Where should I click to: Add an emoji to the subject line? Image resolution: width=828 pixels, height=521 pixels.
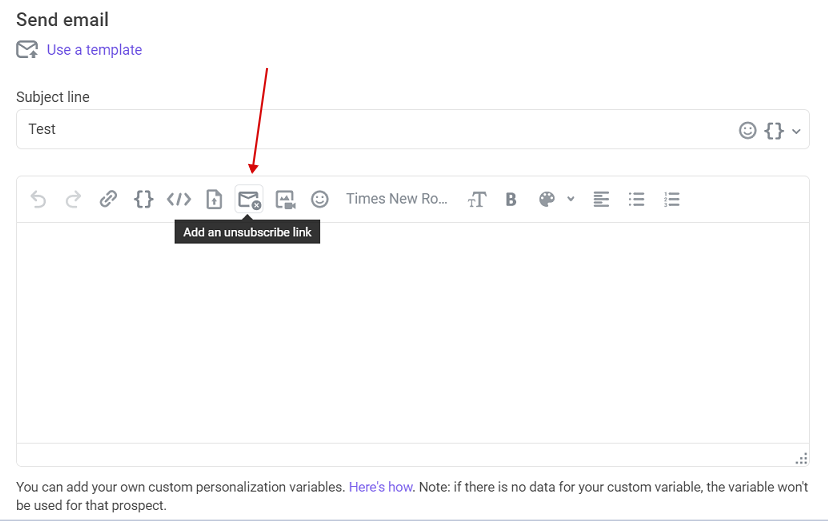tap(747, 130)
